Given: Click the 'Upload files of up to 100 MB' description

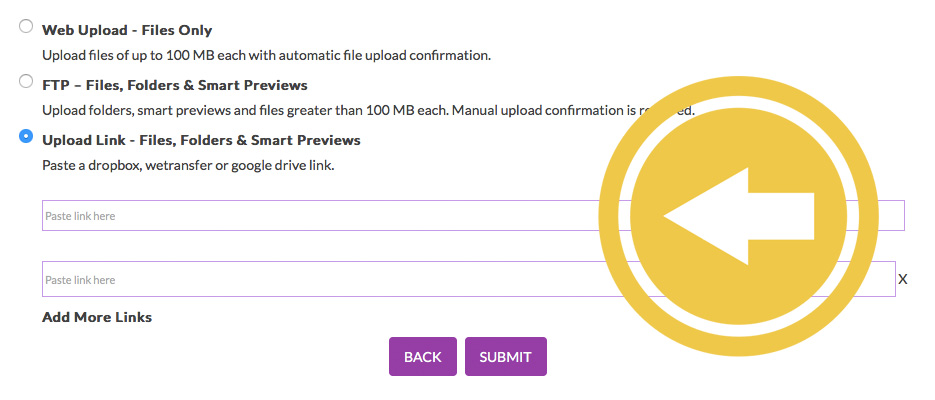Looking at the screenshot, I should tap(266, 56).
